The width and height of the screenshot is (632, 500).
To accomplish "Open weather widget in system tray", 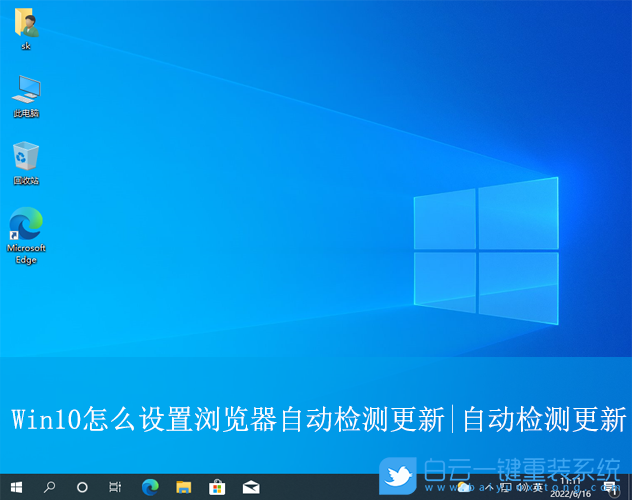I will click(464, 488).
